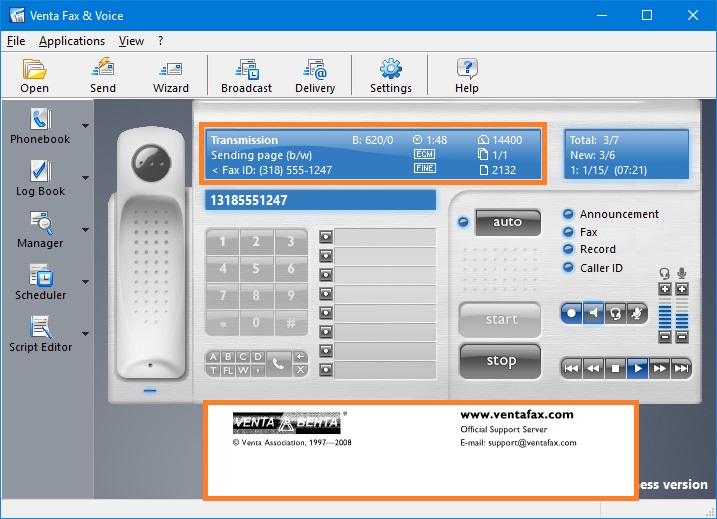This screenshot has height=519, width=717.
Task: Increase microphone level with plus button
Action: 682,289
